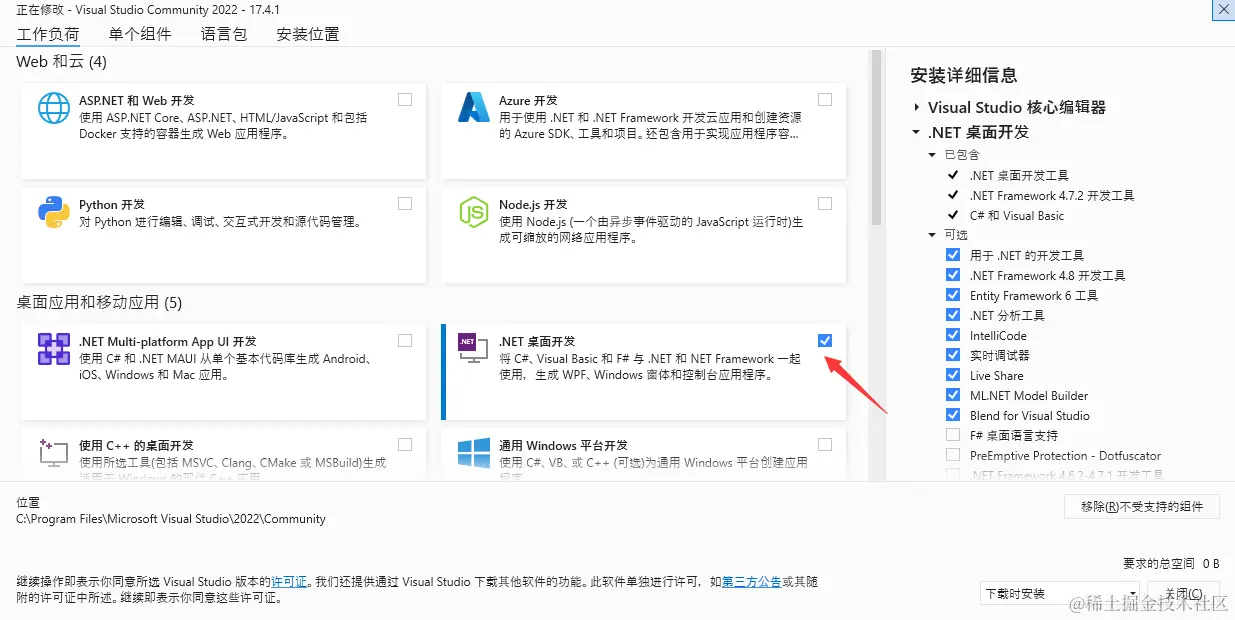Uncheck the ML.NET Model Builder component

click(953, 395)
